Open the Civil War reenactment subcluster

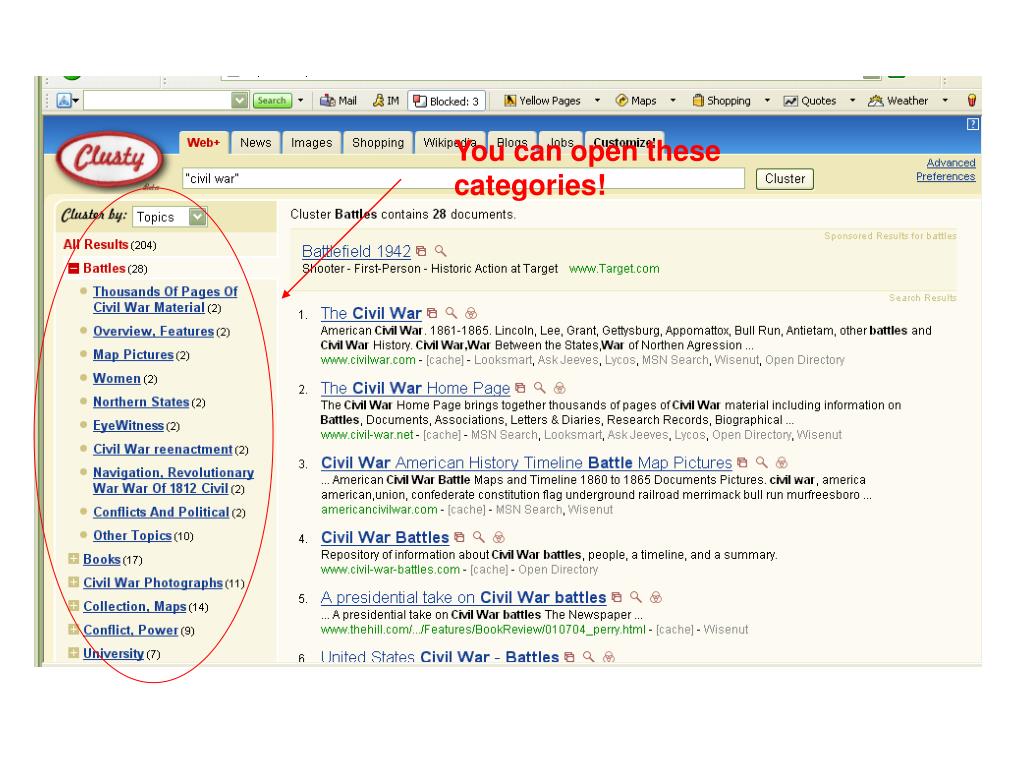[x=163, y=449]
